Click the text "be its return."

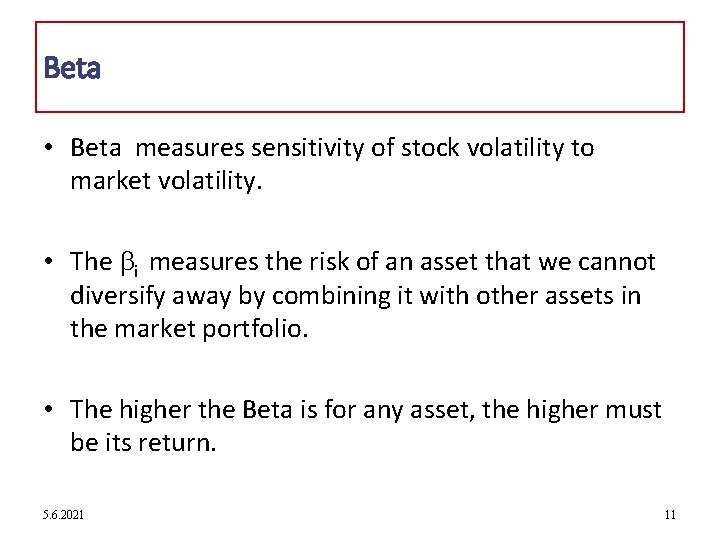[x=143, y=443]
